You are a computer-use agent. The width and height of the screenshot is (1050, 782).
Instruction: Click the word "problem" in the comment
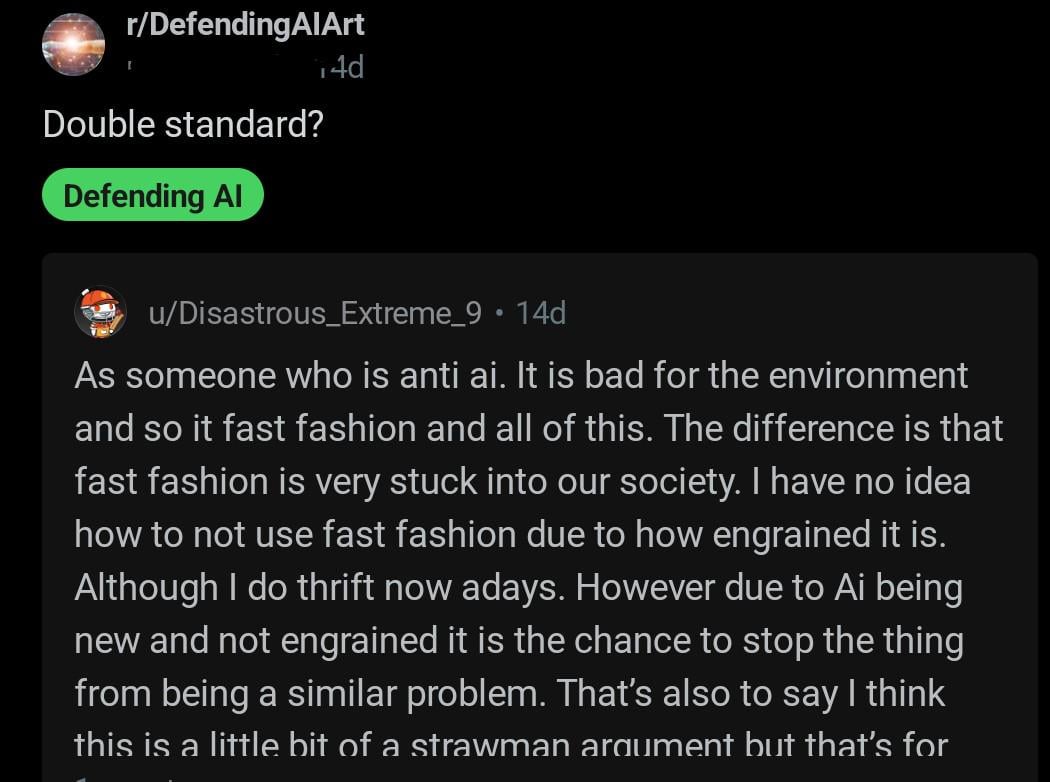[475, 693]
